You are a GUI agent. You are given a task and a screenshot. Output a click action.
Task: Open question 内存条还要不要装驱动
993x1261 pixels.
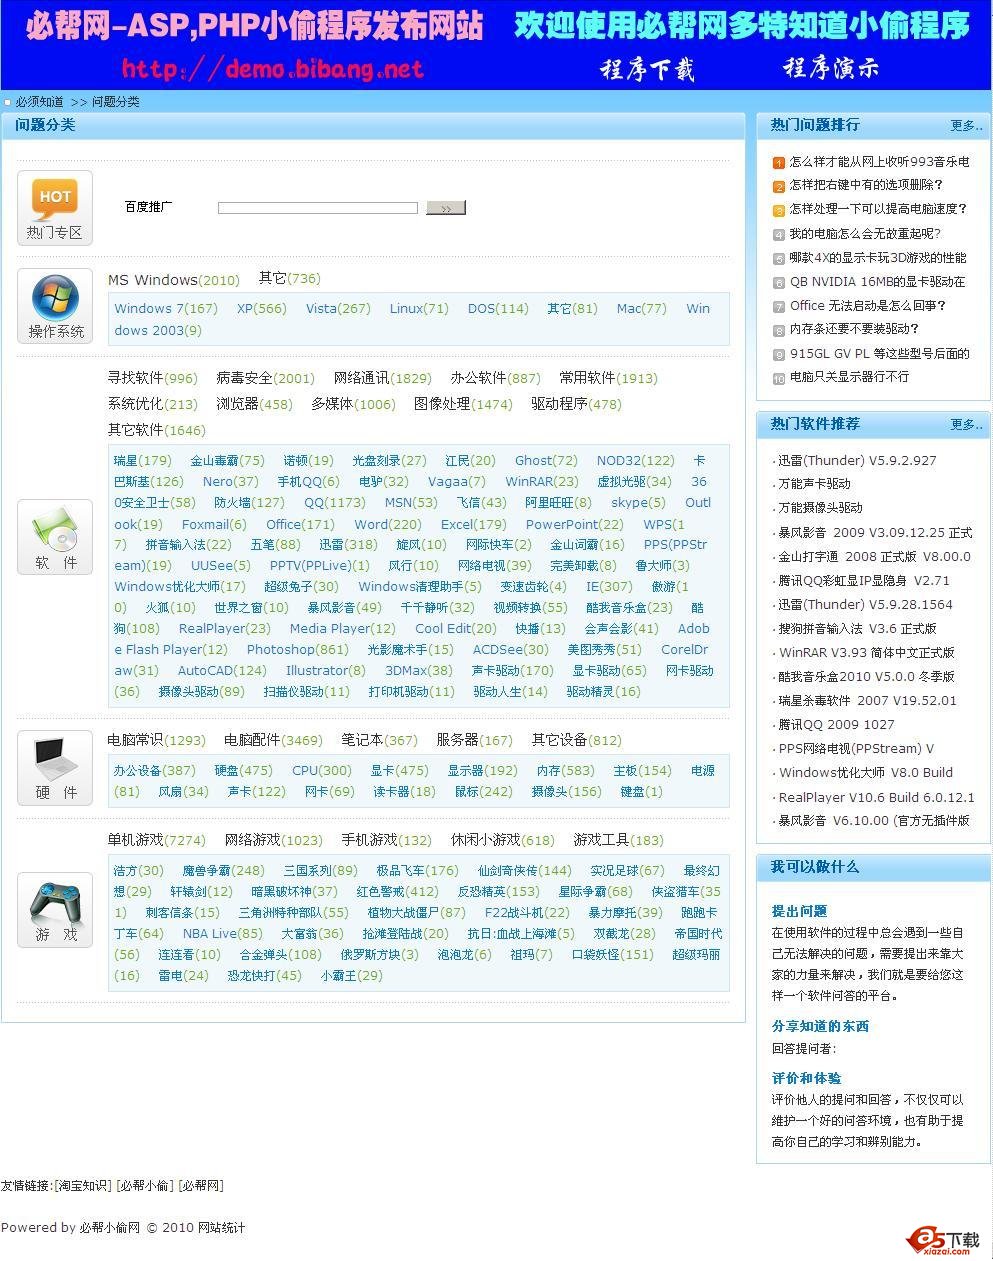tap(854, 329)
